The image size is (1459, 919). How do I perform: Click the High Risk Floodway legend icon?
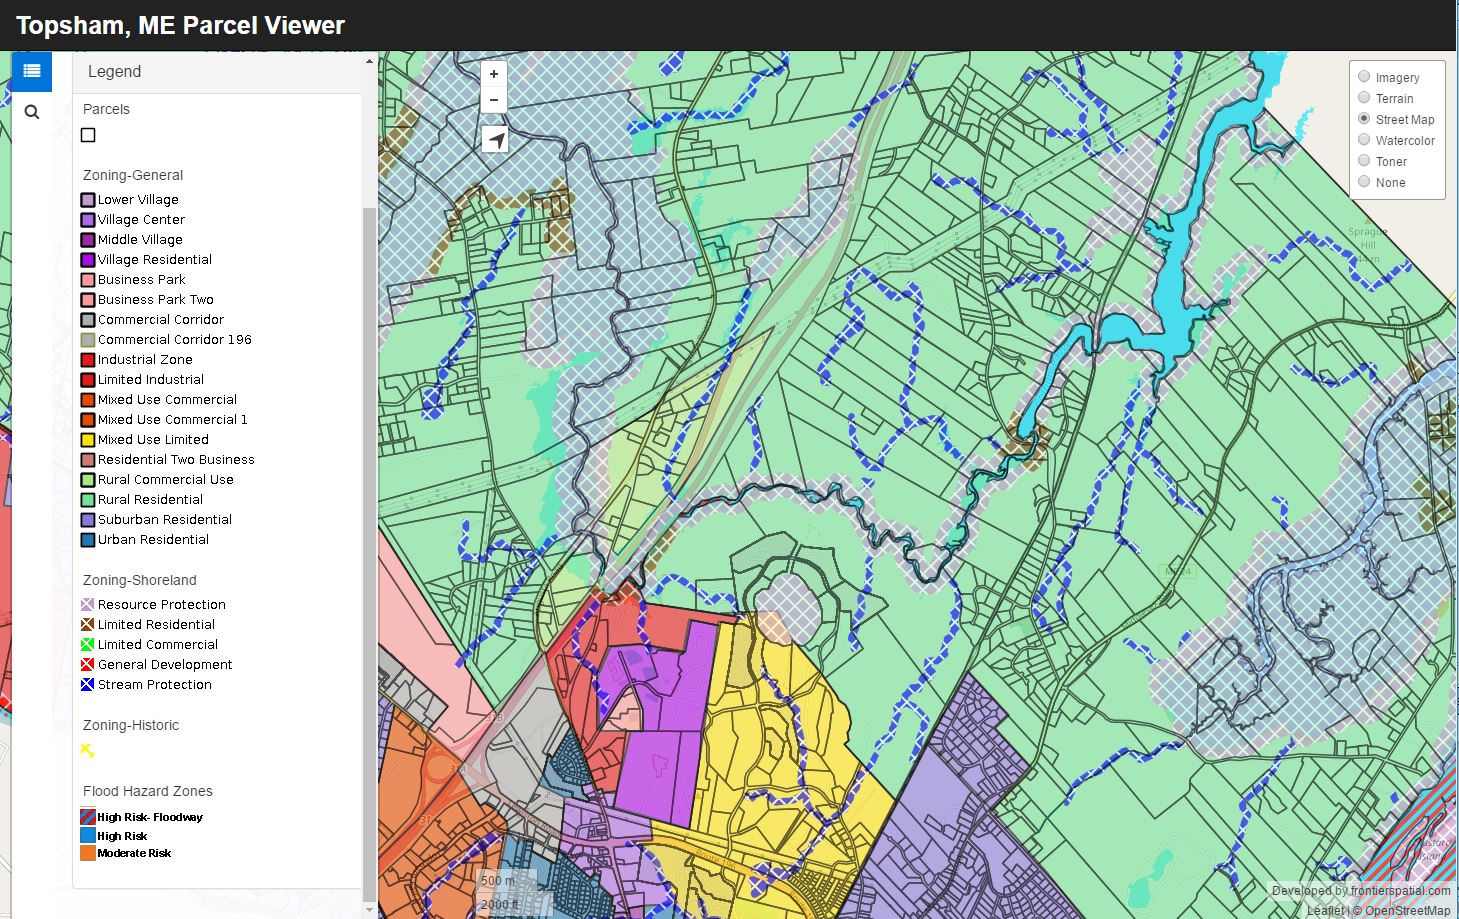pyautogui.click(x=87, y=816)
